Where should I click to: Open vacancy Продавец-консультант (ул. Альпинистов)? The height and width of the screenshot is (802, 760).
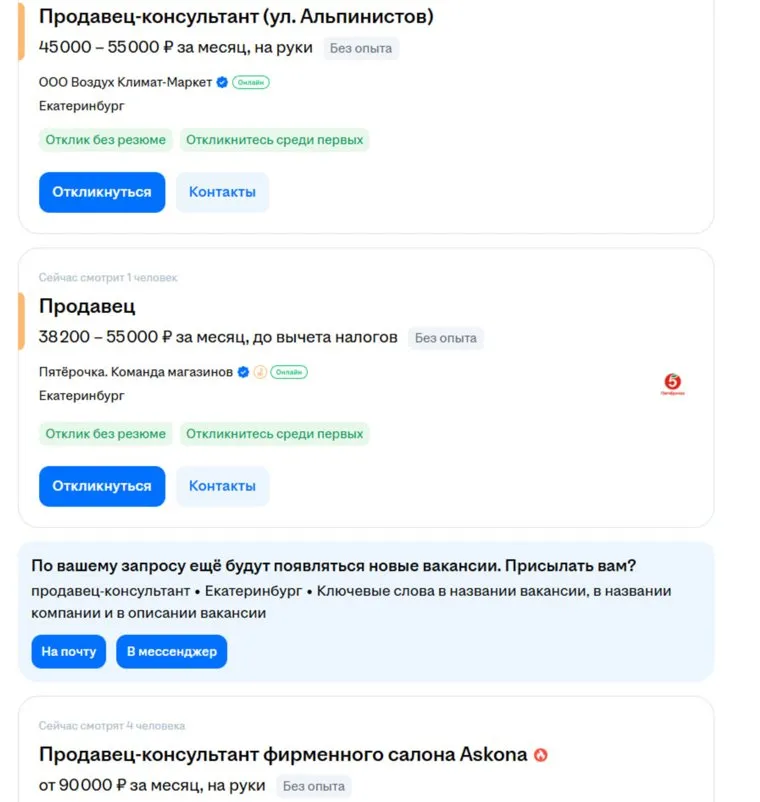(x=236, y=17)
